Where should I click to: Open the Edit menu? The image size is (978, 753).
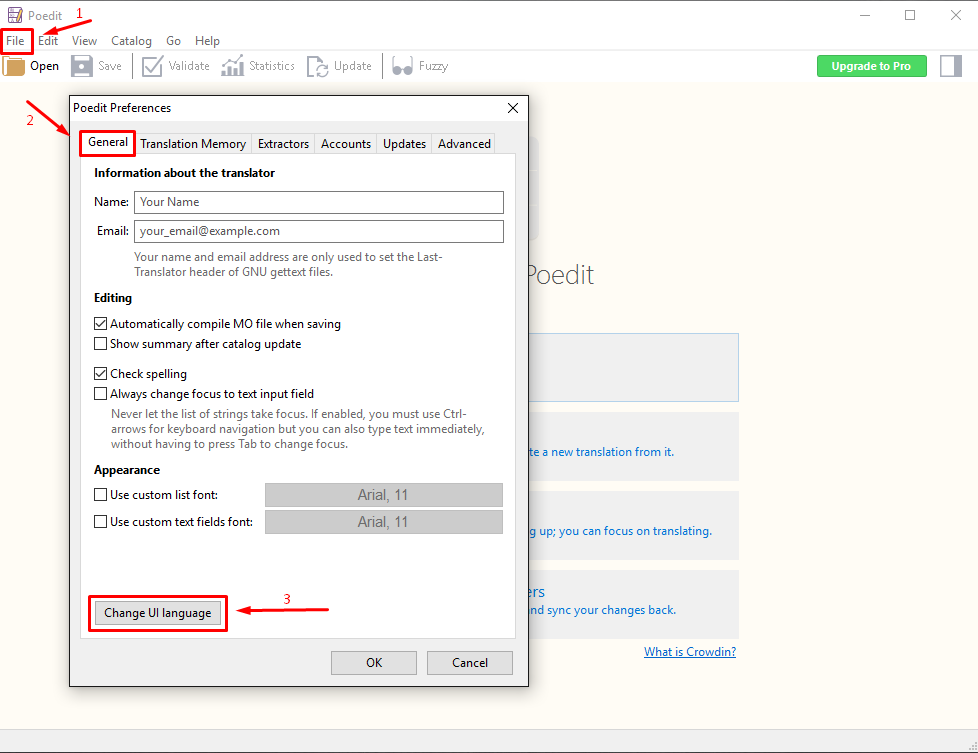coord(48,41)
